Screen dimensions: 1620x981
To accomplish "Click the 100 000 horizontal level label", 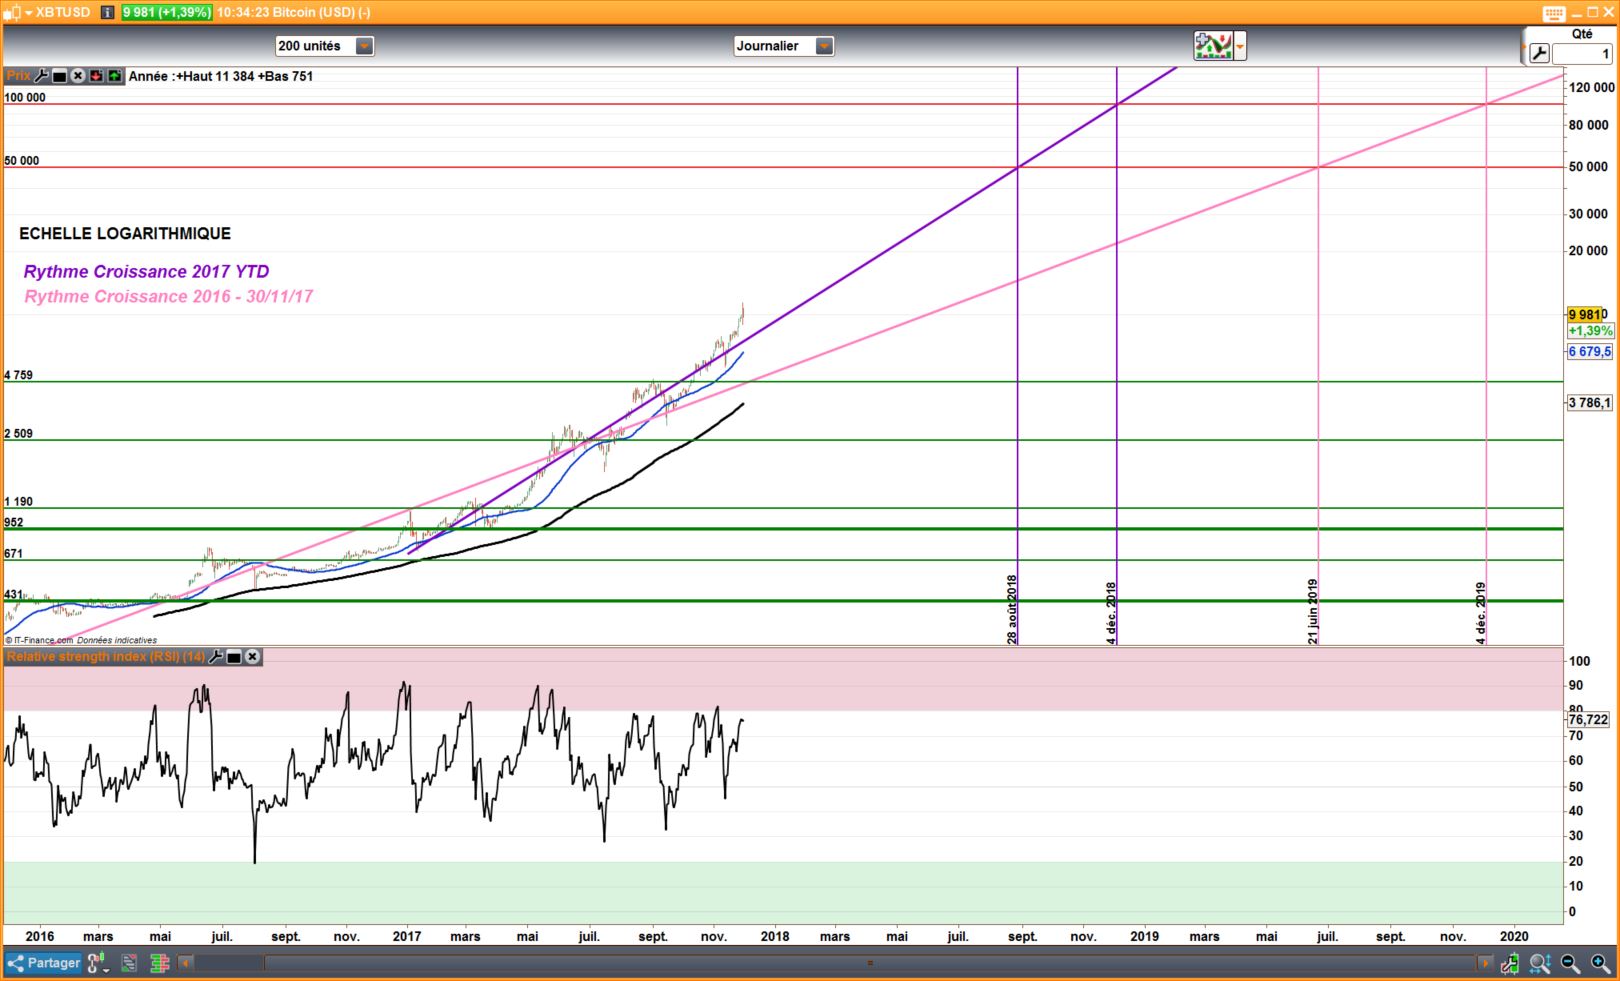I will click(25, 97).
